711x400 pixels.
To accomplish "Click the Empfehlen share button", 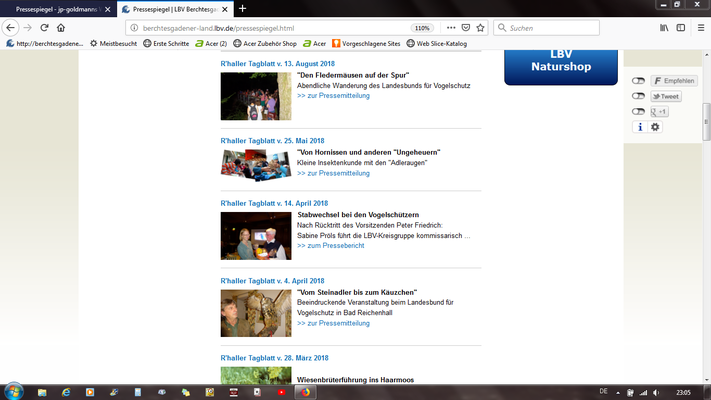I will pyautogui.click(x=674, y=81).
